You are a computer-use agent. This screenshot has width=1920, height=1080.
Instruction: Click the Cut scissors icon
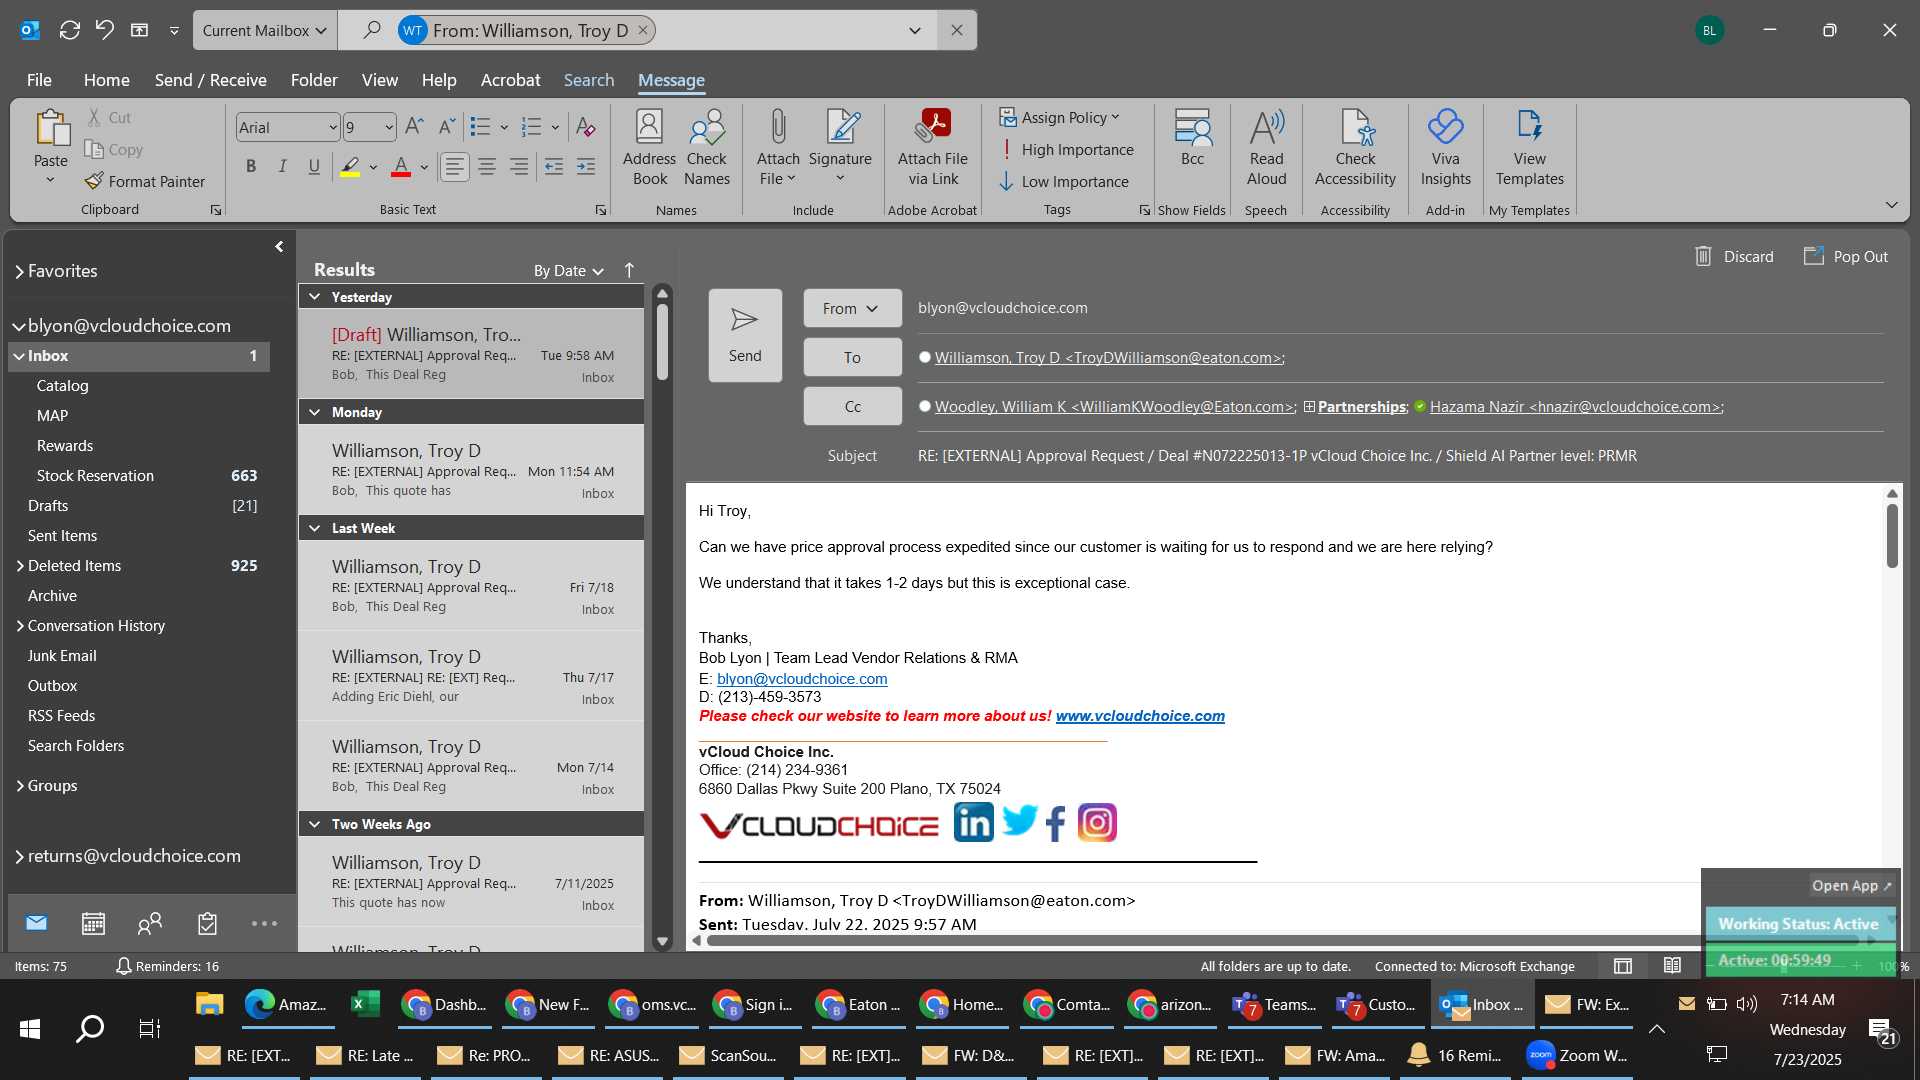(x=94, y=117)
